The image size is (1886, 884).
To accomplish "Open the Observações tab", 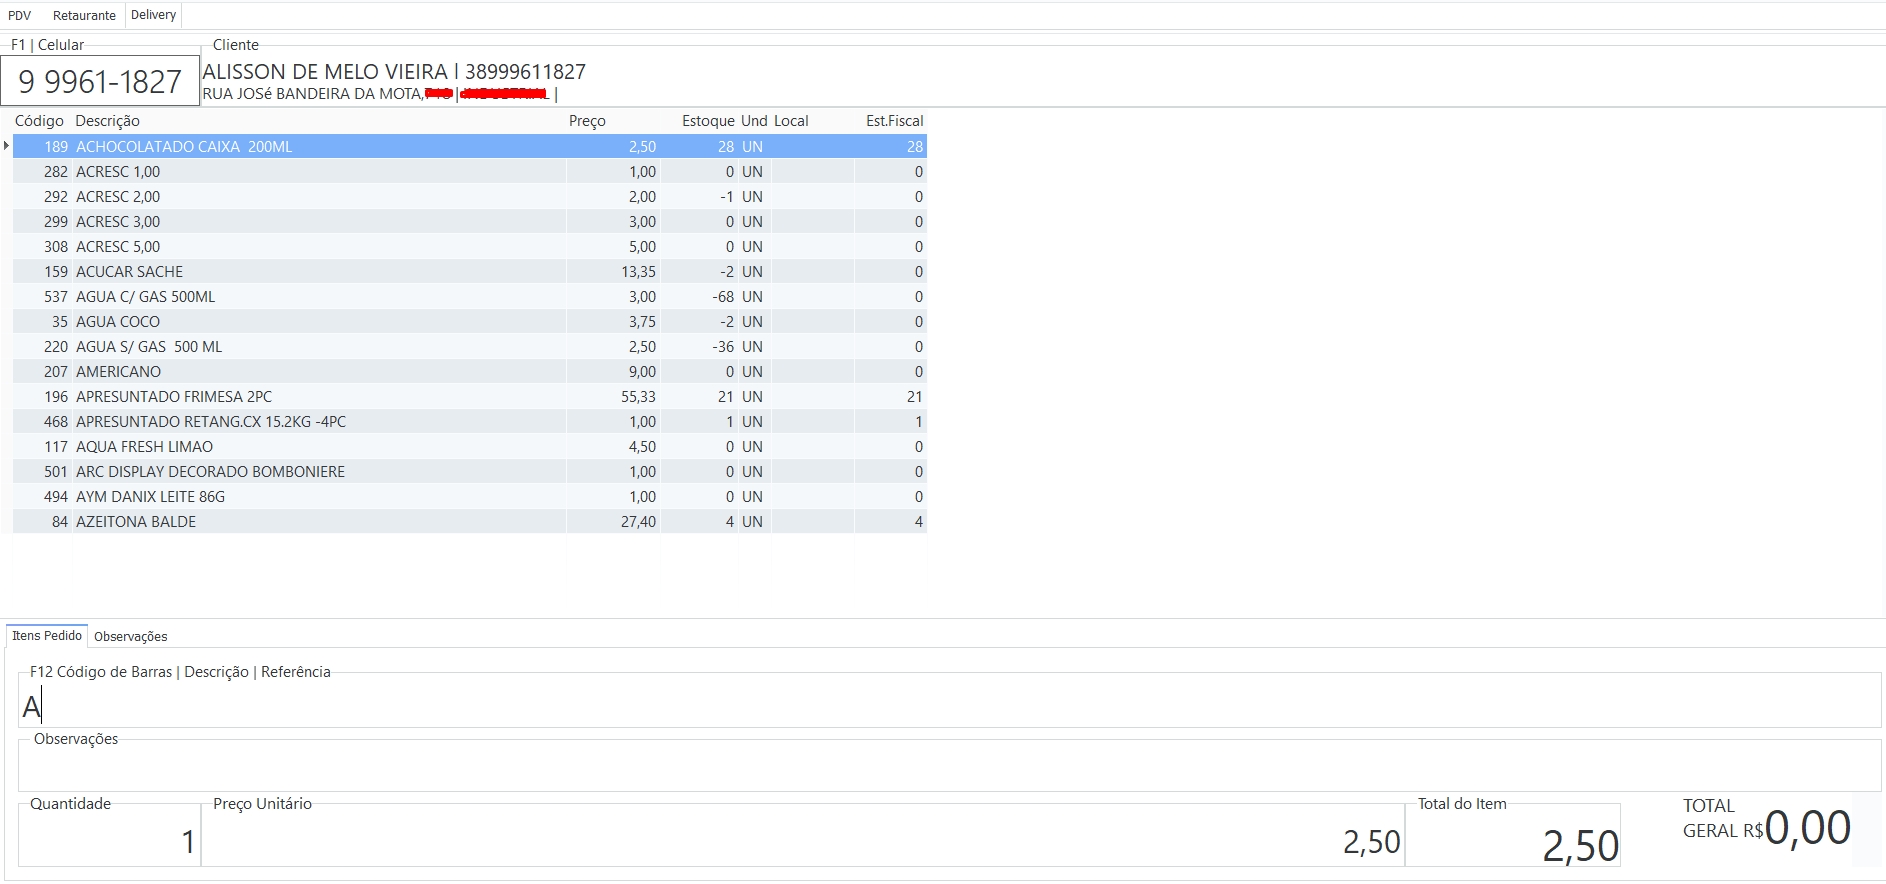I will click(130, 636).
